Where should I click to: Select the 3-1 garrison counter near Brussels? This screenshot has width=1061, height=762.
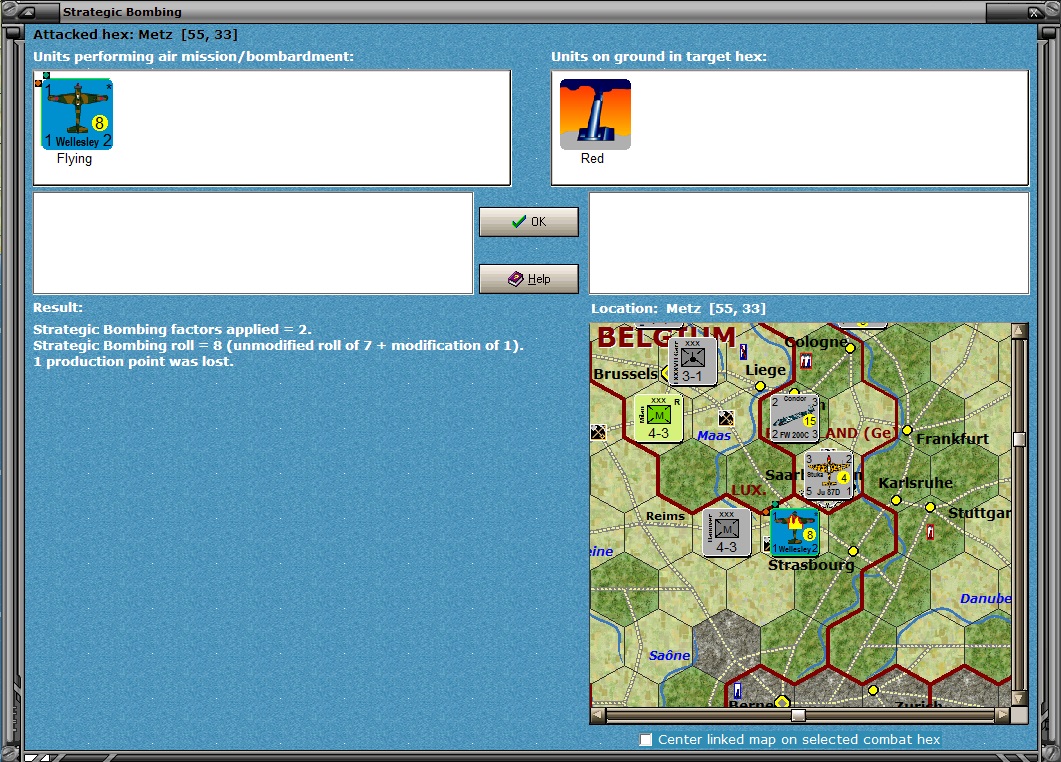point(692,361)
